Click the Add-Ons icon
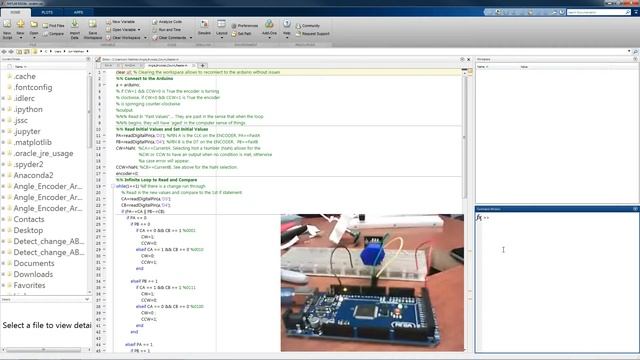 click(x=269, y=24)
